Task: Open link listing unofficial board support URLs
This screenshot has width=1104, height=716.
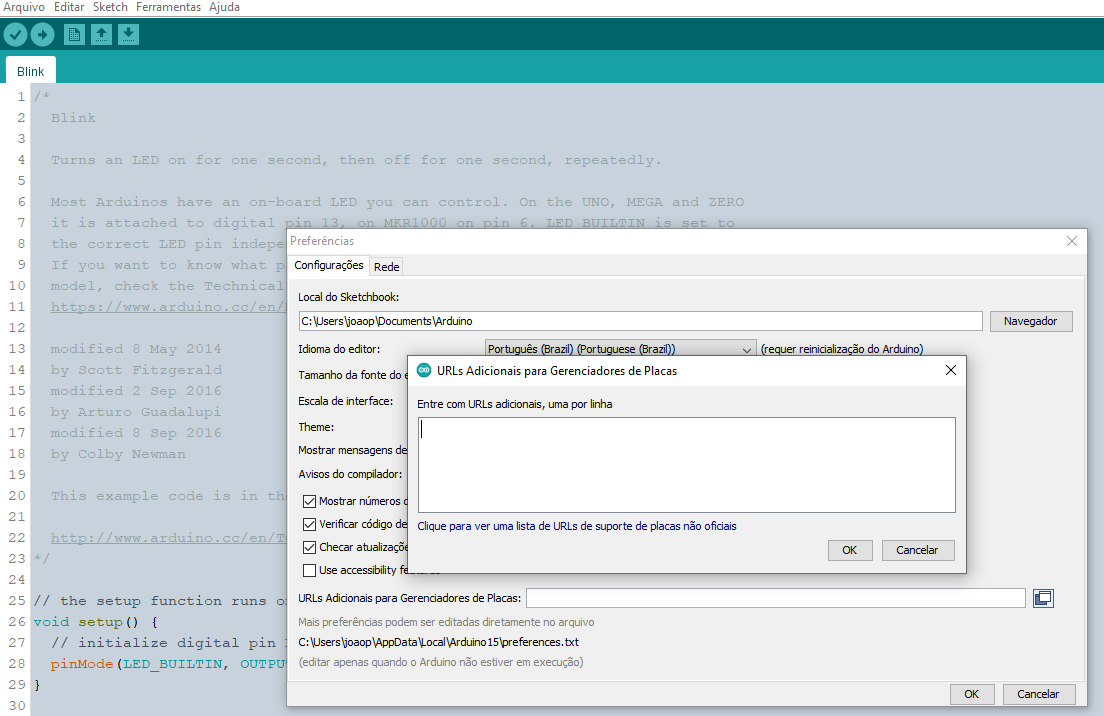Action: pyautogui.click(x=577, y=526)
